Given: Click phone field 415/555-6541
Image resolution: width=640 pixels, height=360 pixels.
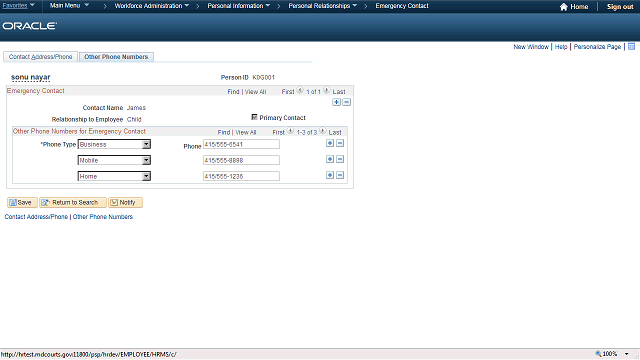Looking at the screenshot, I should (x=242, y=144).
